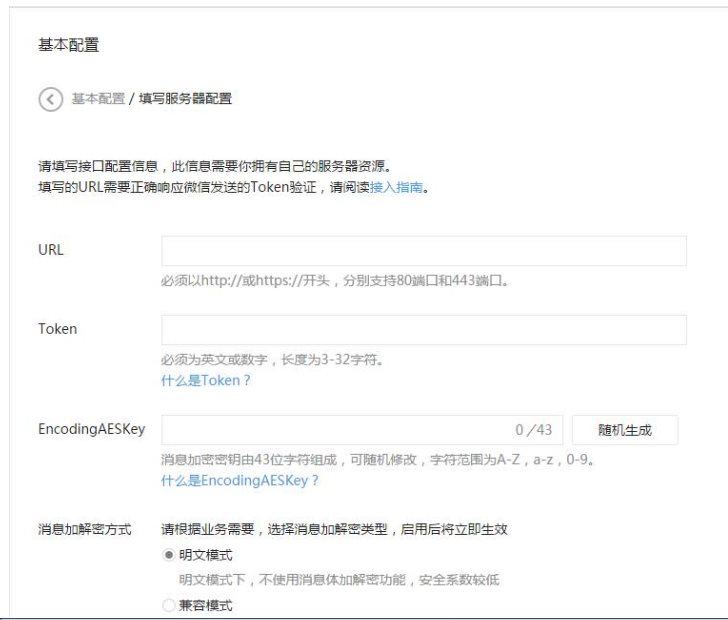The image size is (728, 620).
Task: Click the back arrow circle icon
Action: [51, 99]
